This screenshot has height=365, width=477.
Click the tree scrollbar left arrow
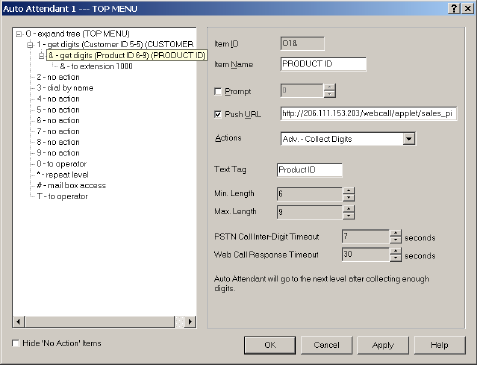tap(18, 322)
